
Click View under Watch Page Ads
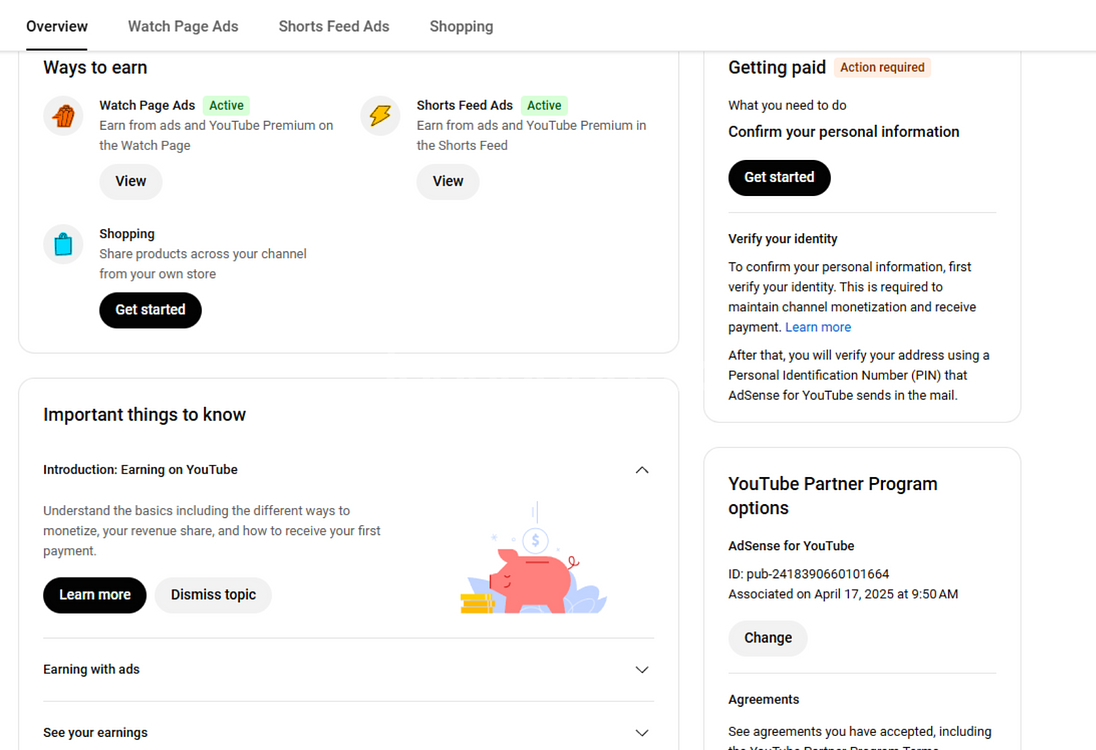(x=131, y=182)
